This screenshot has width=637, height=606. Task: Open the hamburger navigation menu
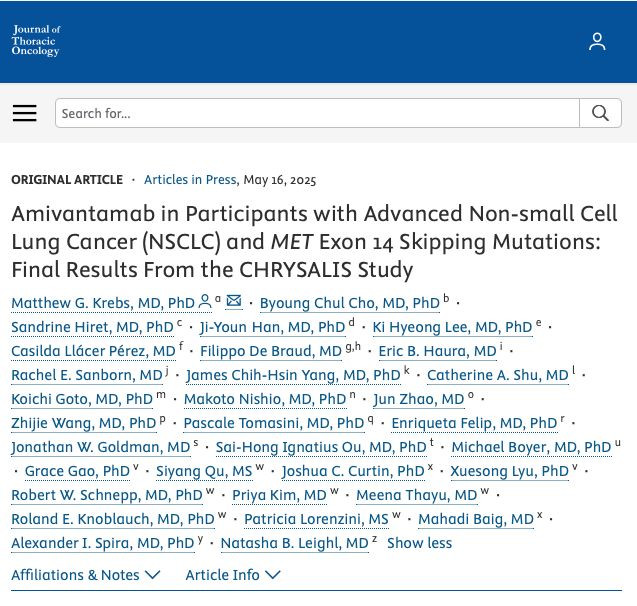pyautogui.click(x=24, y=113)
